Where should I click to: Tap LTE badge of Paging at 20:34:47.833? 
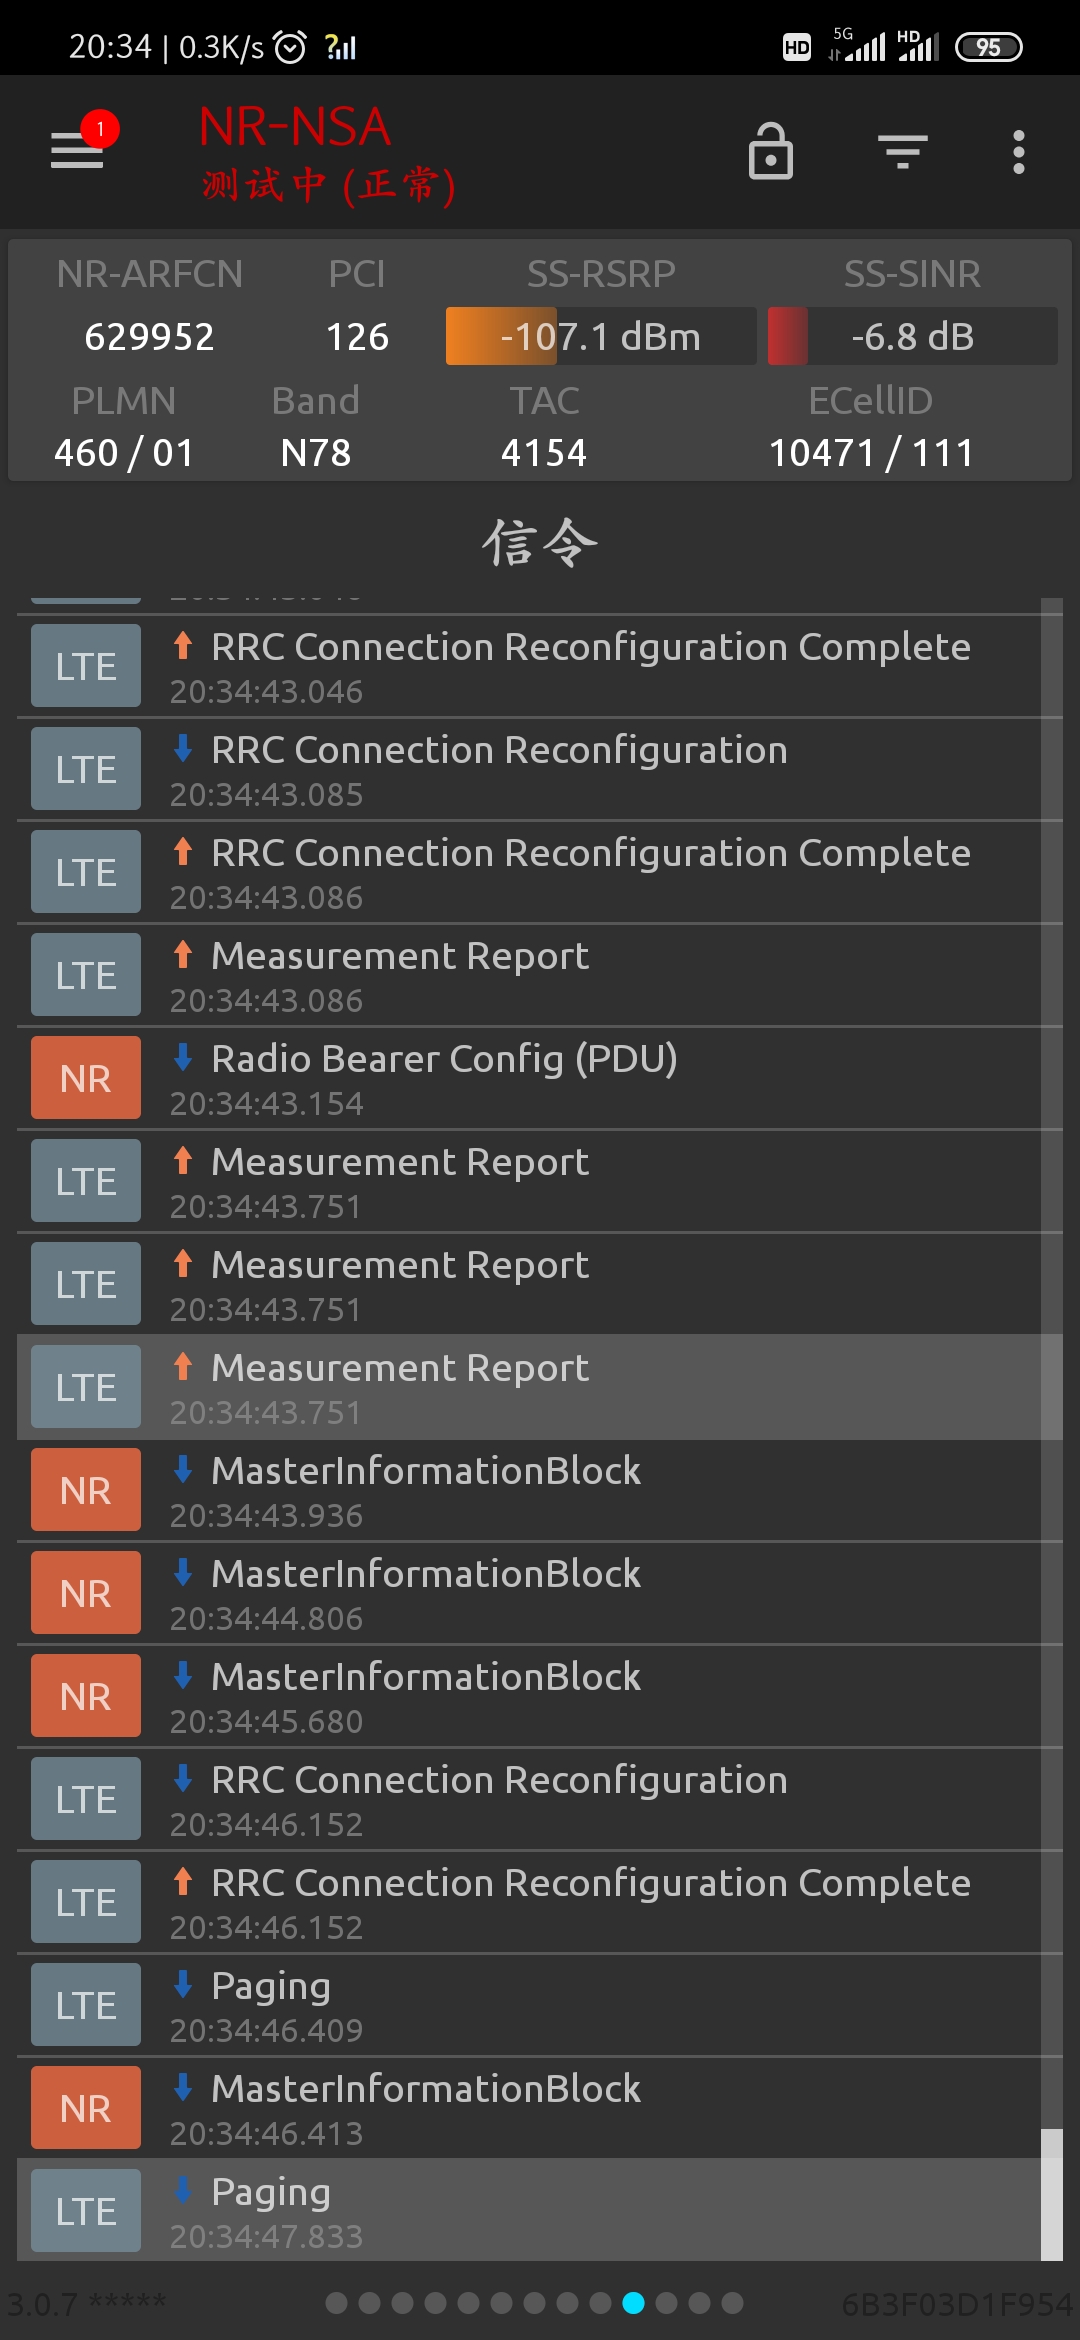click(86, 2212)
